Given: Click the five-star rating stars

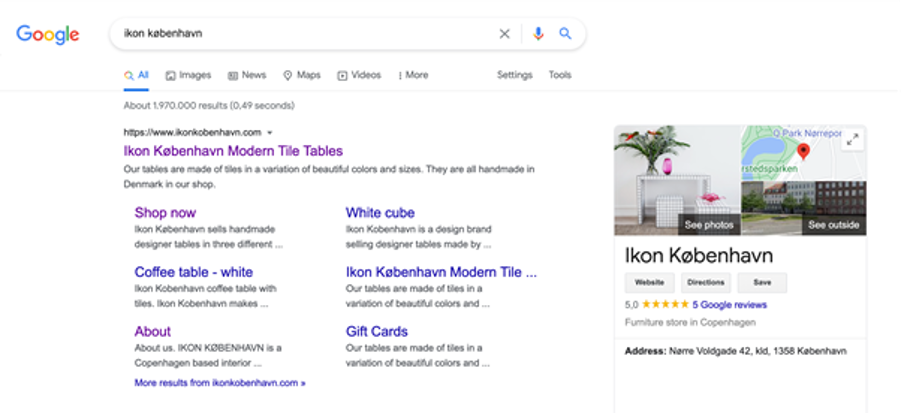Looking at the screenshot, I should pos(665,304).
